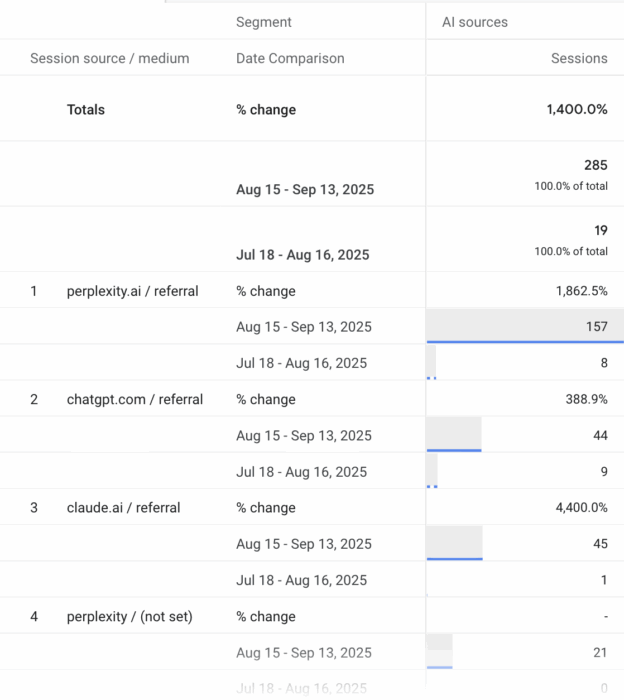Image resolution: width=624 pixels, height=700 pixels.
Task: Click the bold Aug 15 - Sep 13, 2025 totals label
Action: (x=305, y=189)
